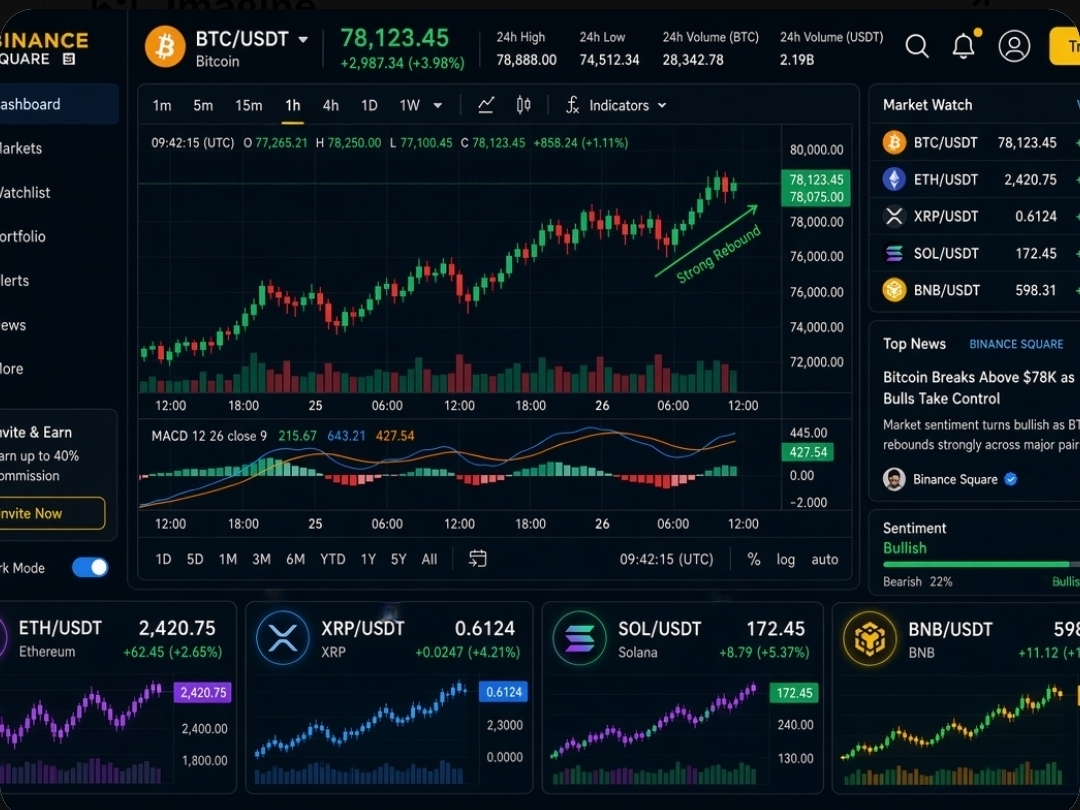Screen dimensions: 1080x810
Task: Select the 15m timeframe
Action: [x=249, y=105]
